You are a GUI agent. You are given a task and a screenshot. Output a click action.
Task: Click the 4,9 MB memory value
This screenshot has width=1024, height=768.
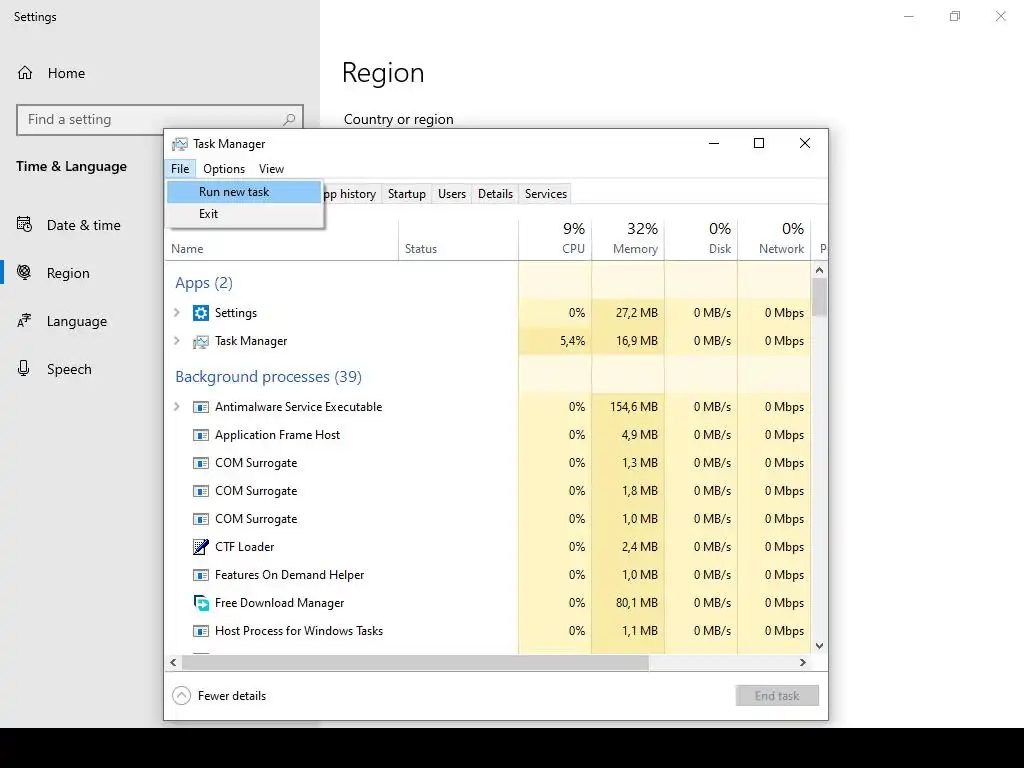pyautogui.click(x=639, y=435)
